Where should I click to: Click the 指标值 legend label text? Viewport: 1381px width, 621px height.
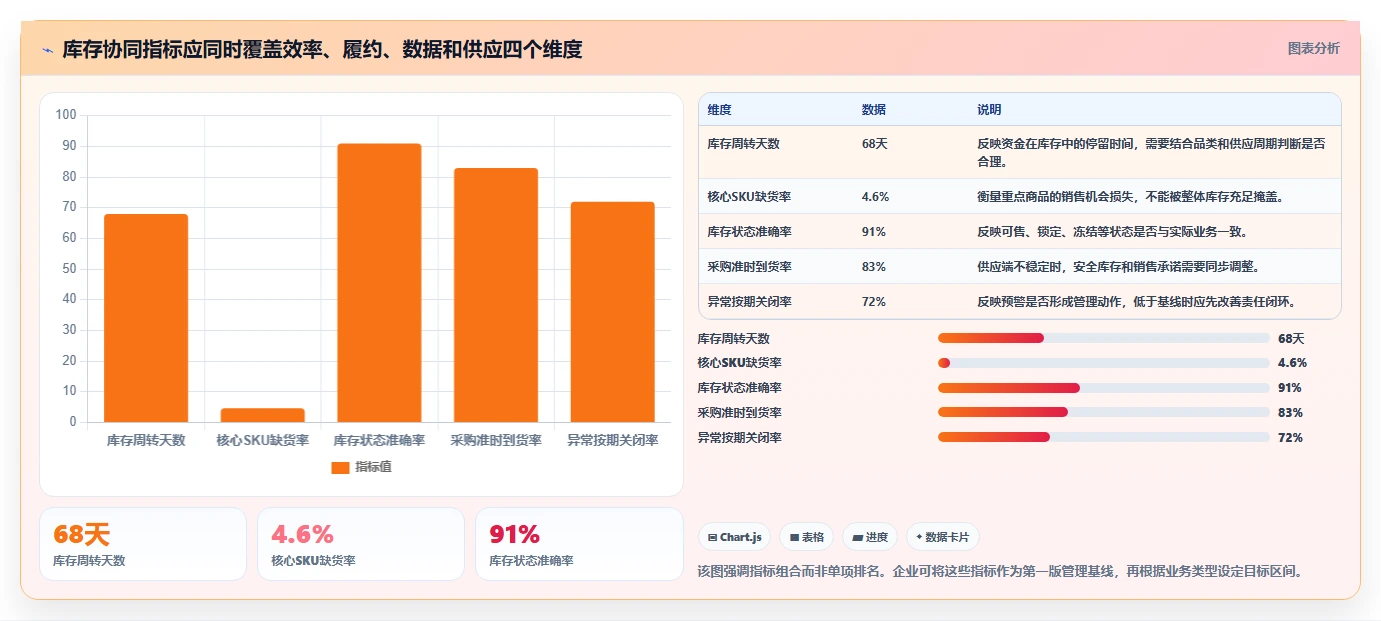point(373,467)
